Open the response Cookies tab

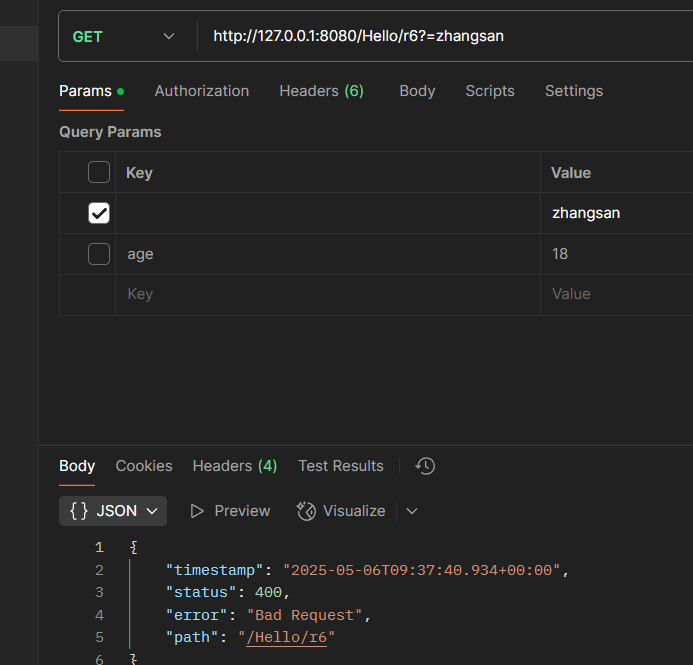(144, 466)
